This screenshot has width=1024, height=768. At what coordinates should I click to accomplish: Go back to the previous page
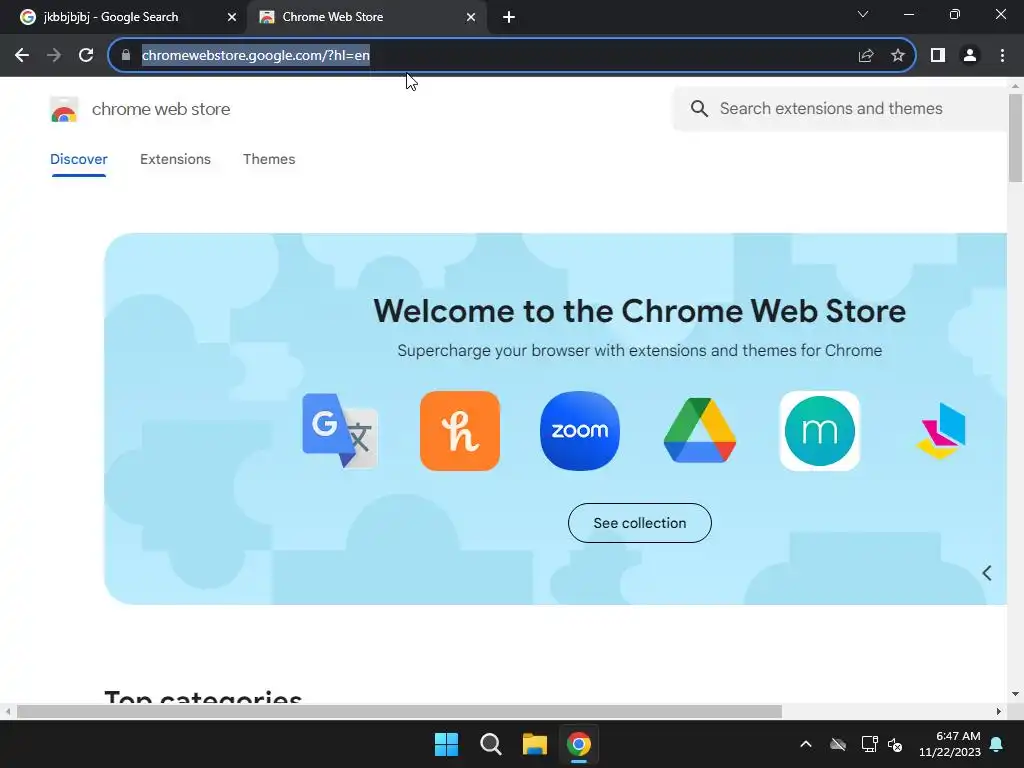pos(22,56)
